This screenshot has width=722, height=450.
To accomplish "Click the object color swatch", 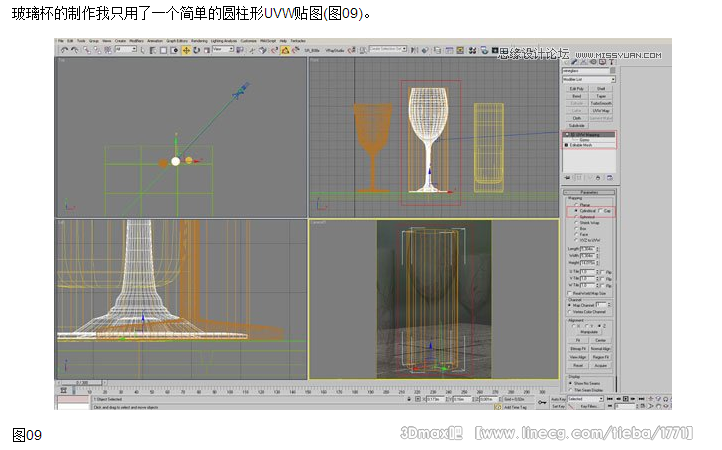I will (x=612, y=70).
